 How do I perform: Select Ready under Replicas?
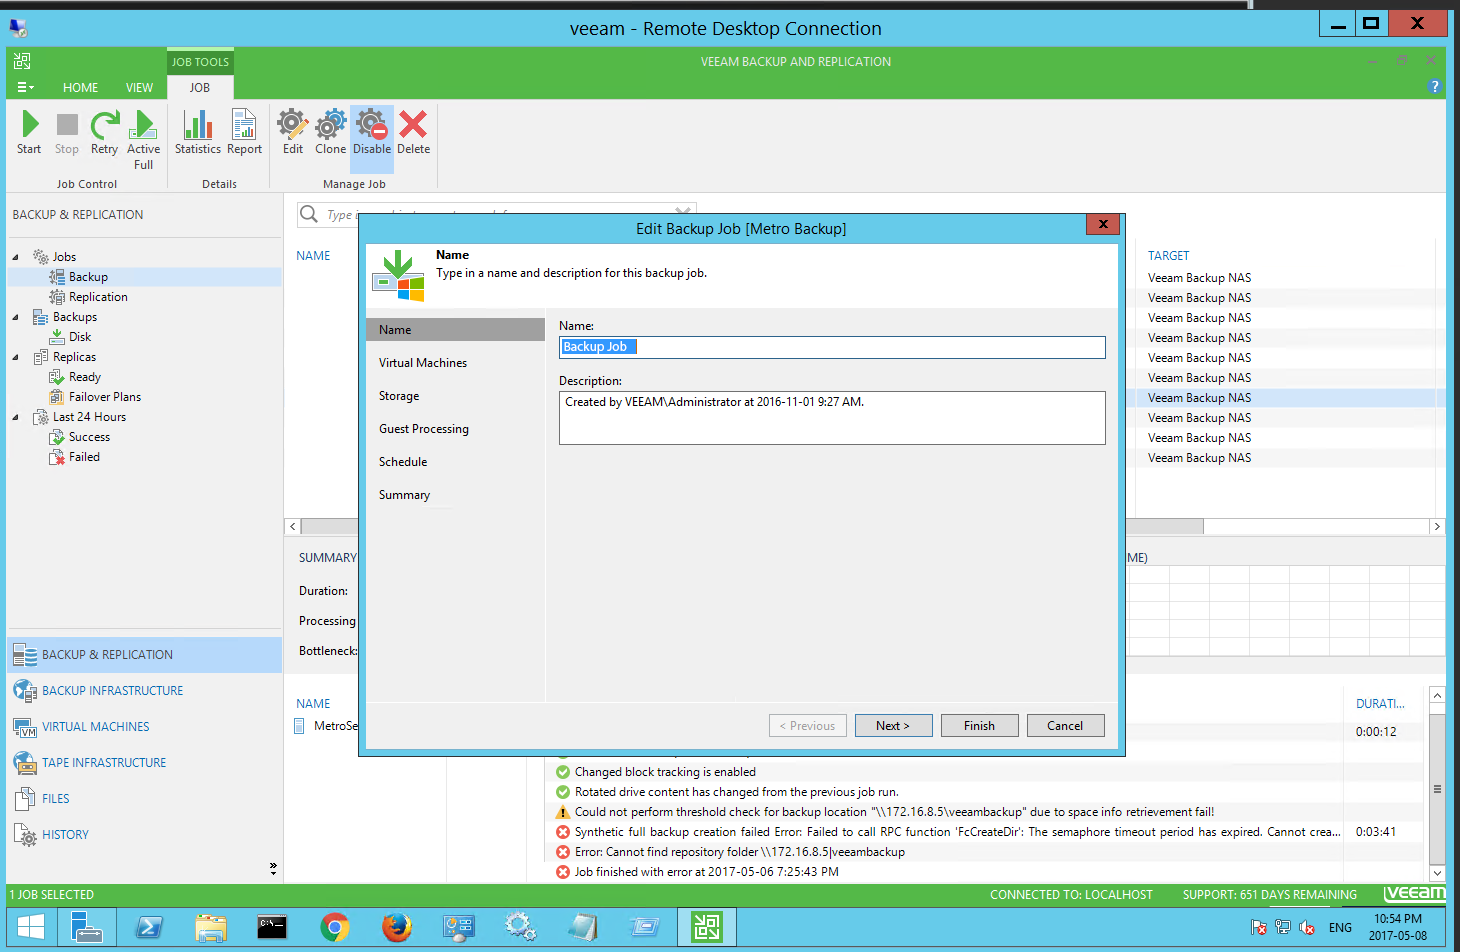tap(85, 377)
